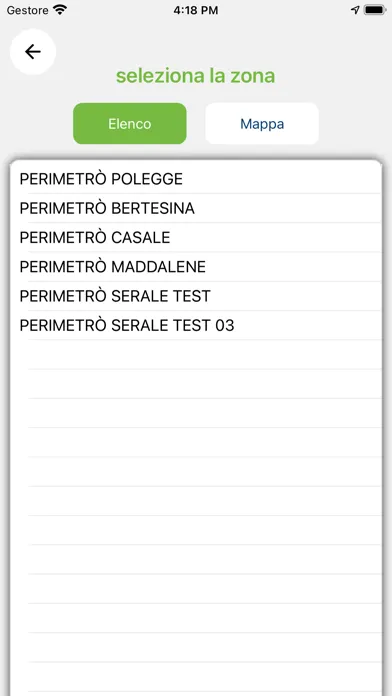This screenshot has height=696, width=392.
Task: Select zone PERIMETRÒ BERTESINA
Action: 196,208
